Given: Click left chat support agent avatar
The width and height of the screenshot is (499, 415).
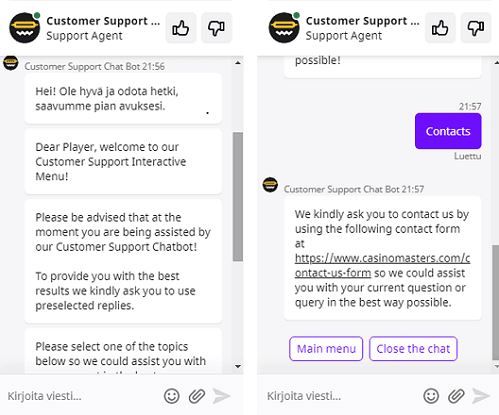Looking at the screenshot, I should click(x=25, y=28).
